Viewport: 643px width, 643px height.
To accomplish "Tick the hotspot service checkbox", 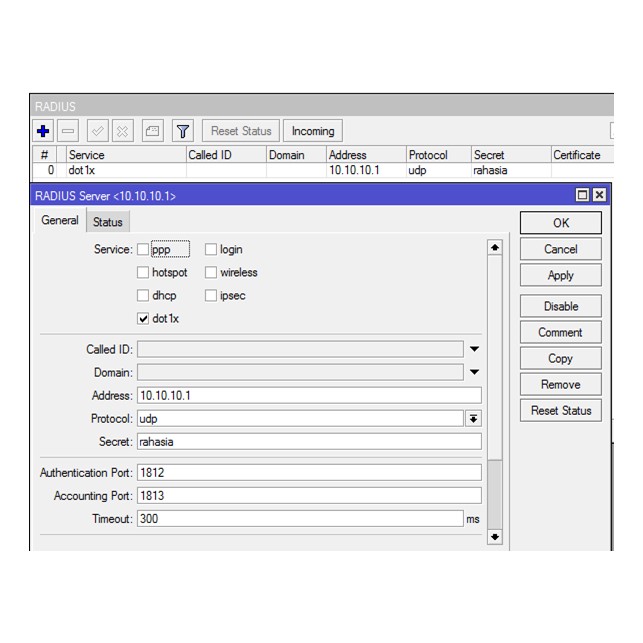I will (143, 273).
